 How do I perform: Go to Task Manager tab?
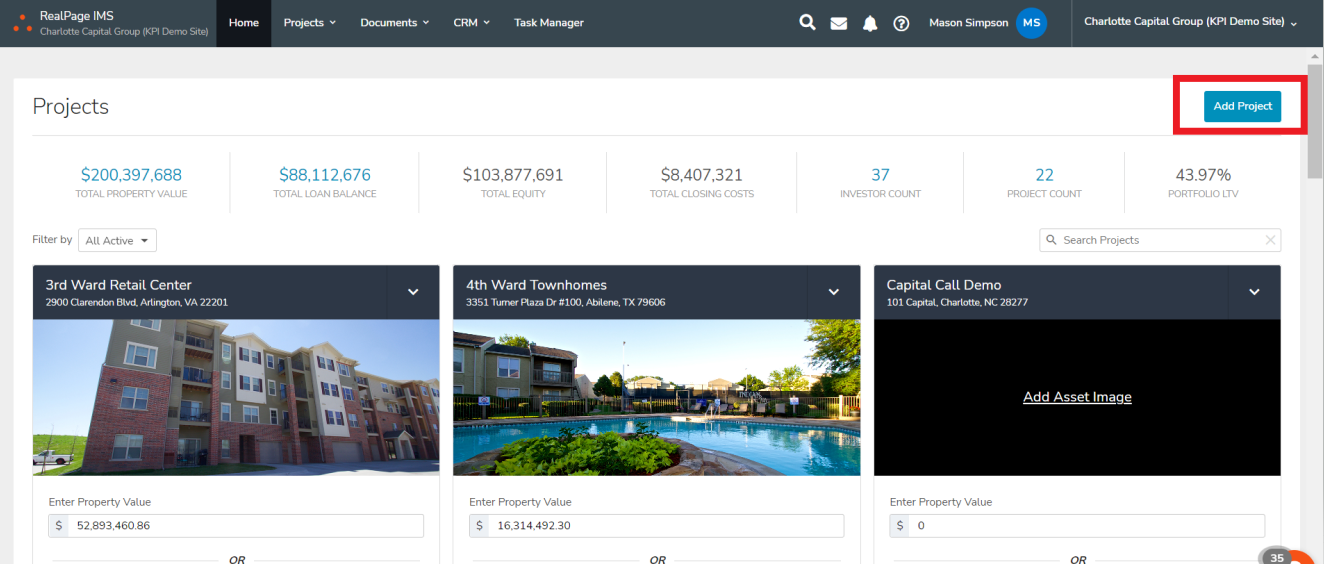click(548, 23)
